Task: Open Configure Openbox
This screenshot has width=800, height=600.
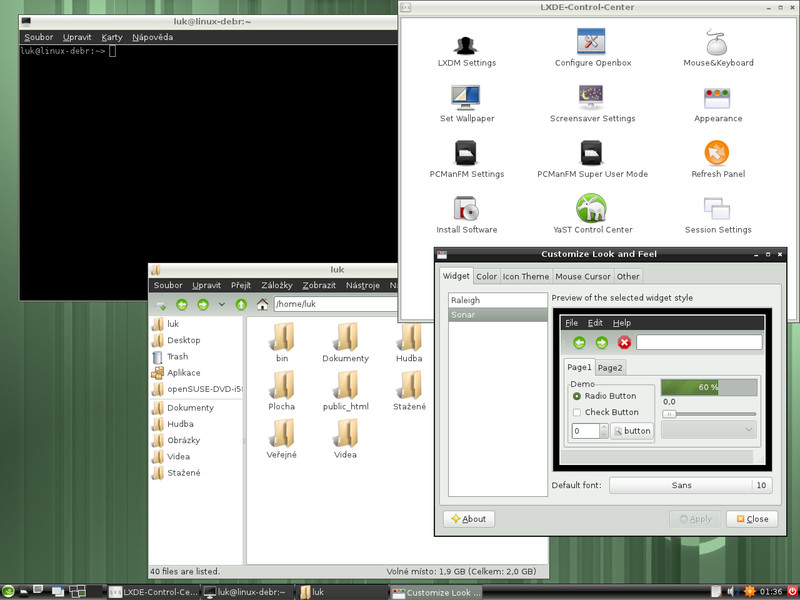Action: point(592,48)
